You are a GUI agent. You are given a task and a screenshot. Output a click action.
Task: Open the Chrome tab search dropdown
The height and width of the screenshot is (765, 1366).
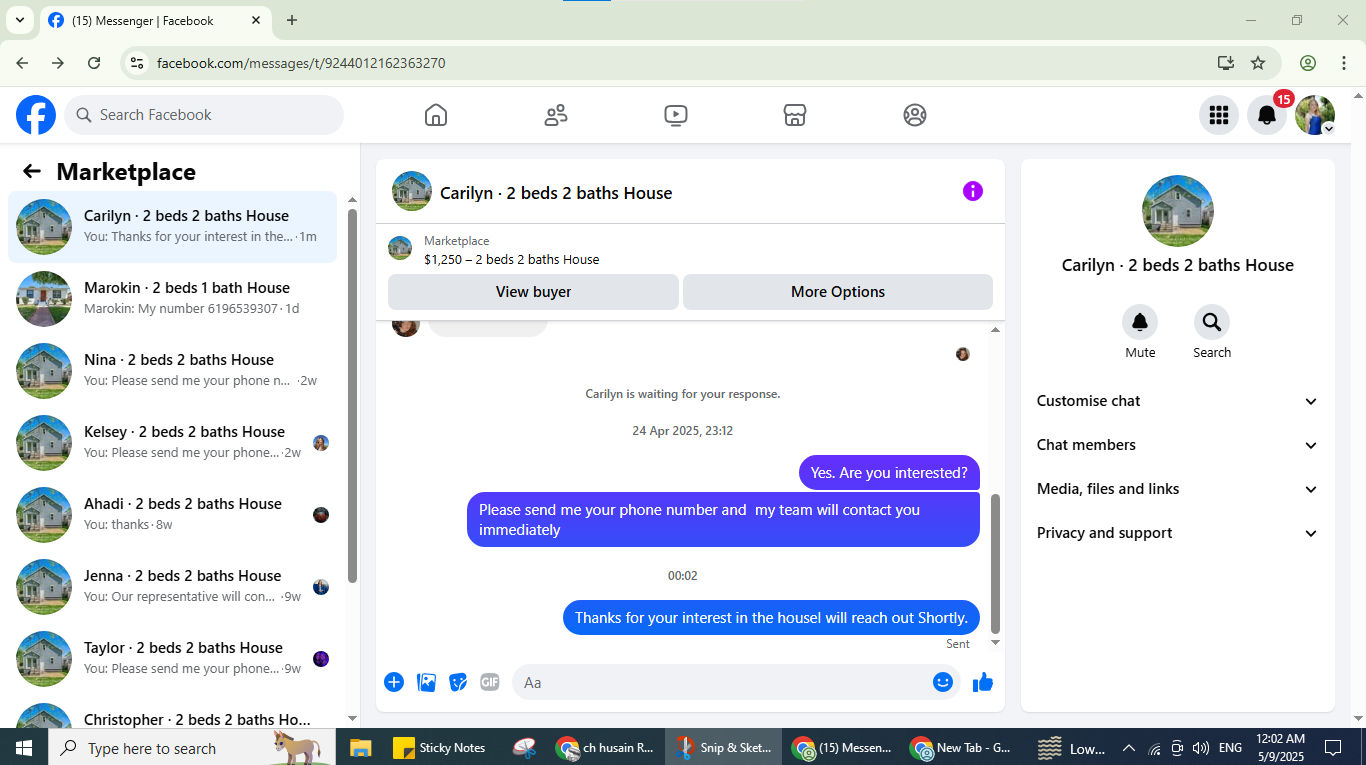coord(19,20)
